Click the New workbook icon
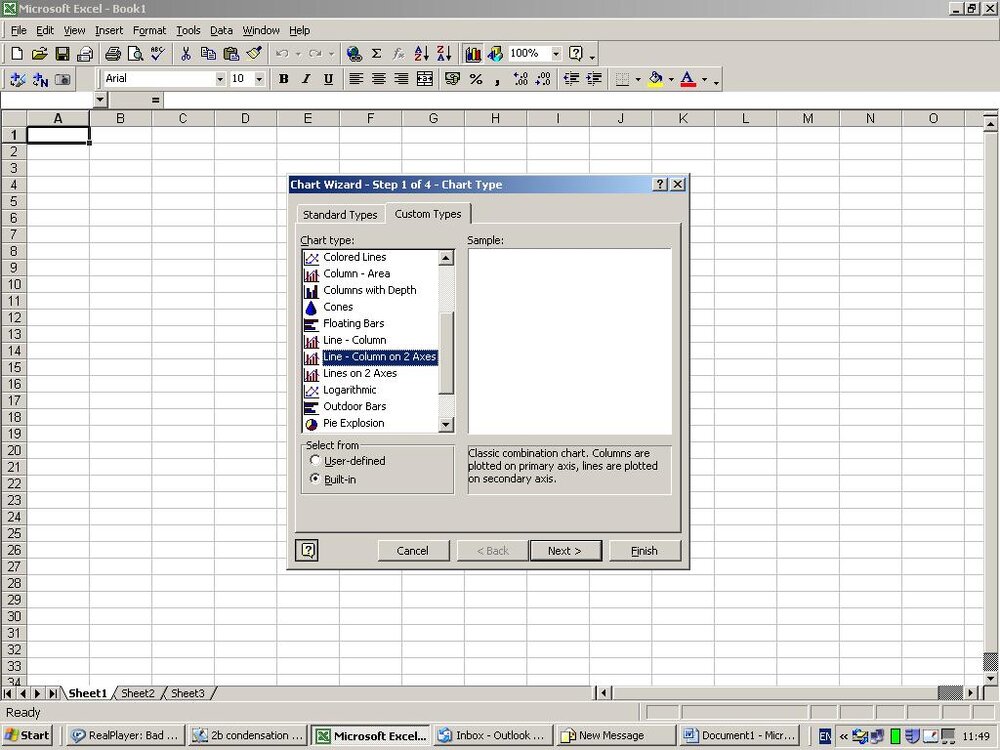1000x750 pixels. tap(17, 54)
